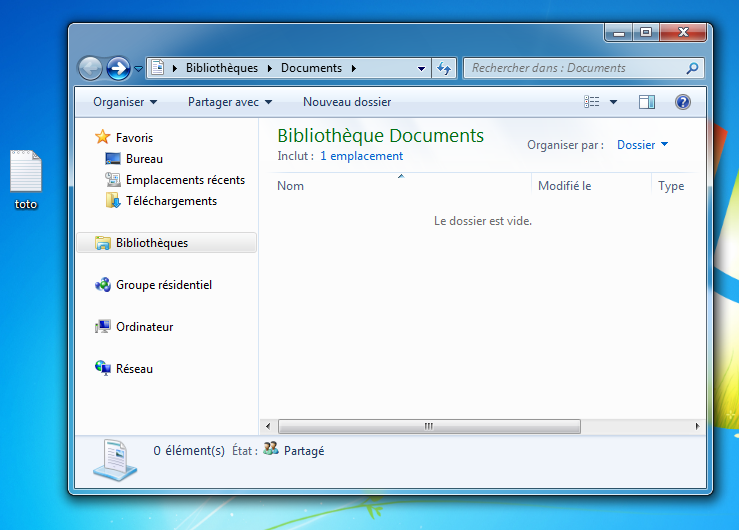The width and height of the screenshot is (739, 530).
Task: Click the Partagé status text
Action: (304, 451)
